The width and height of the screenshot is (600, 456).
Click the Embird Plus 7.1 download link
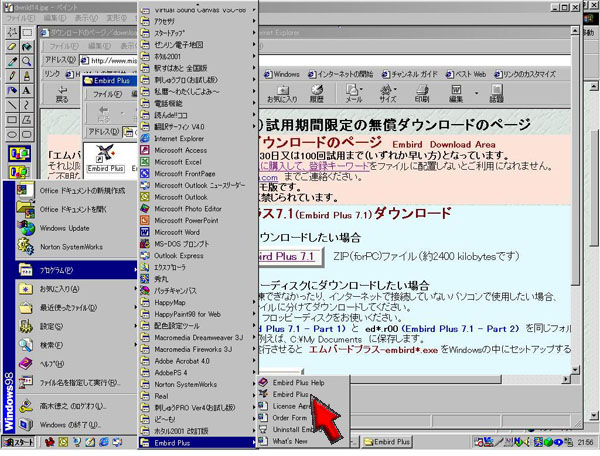(x=289, y=256)
